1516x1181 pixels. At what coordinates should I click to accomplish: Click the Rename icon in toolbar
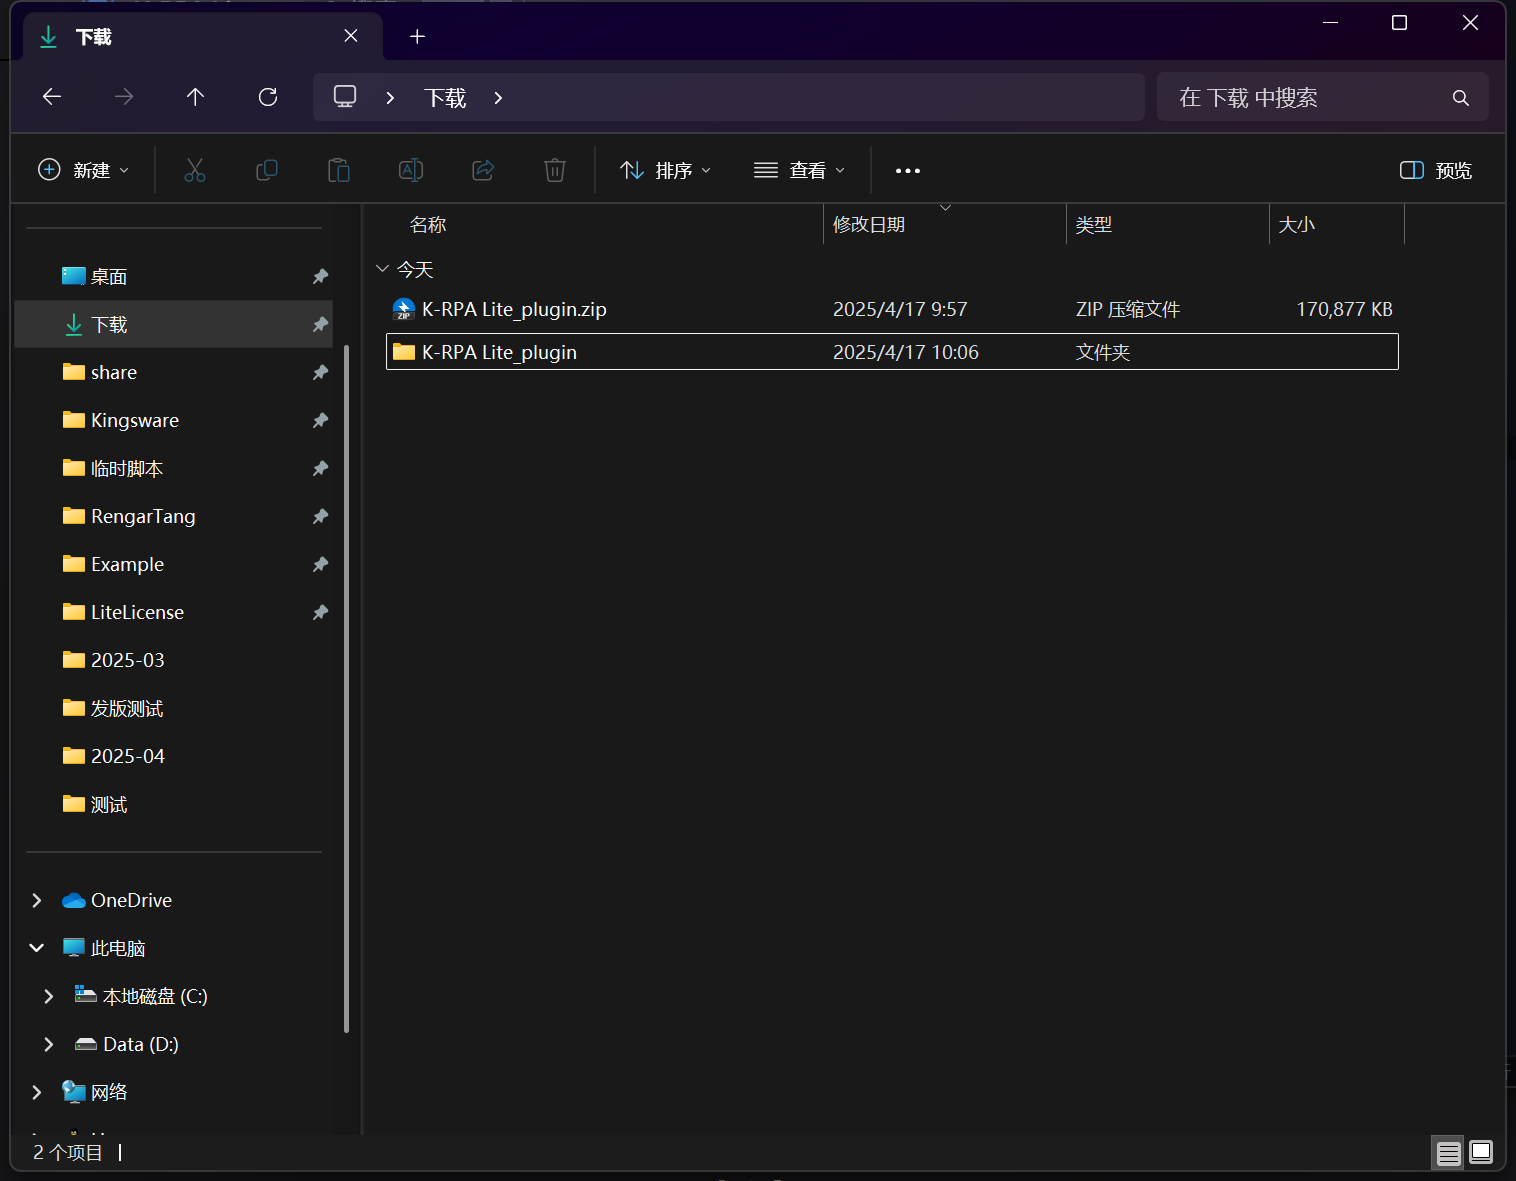coord(411,170)
